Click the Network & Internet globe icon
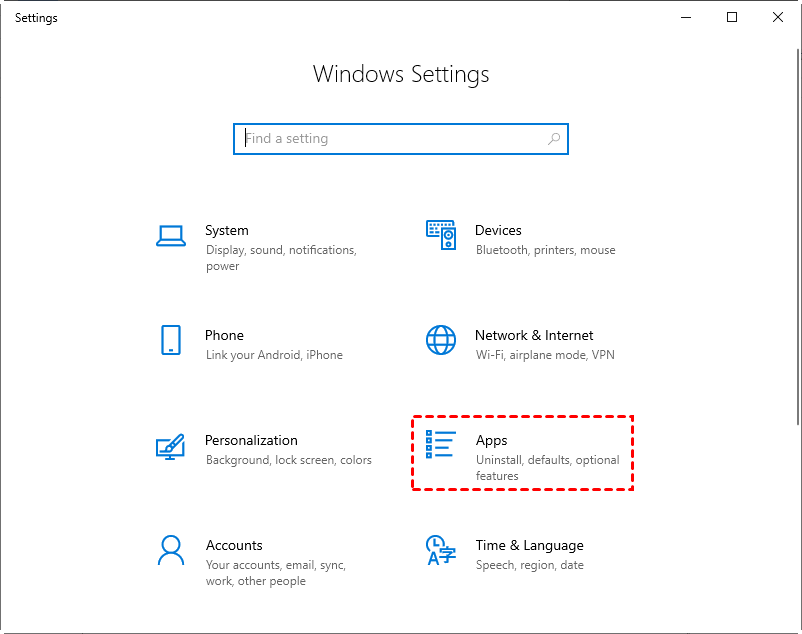The height and width of the screenshot is (634, 802). tap(441, 340)
